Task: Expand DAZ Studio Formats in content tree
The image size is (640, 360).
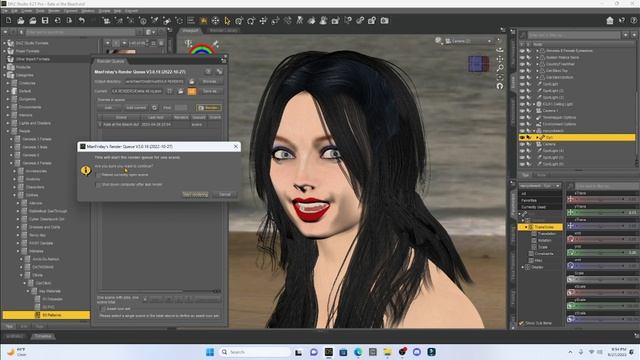Action: tap(4, 43)
